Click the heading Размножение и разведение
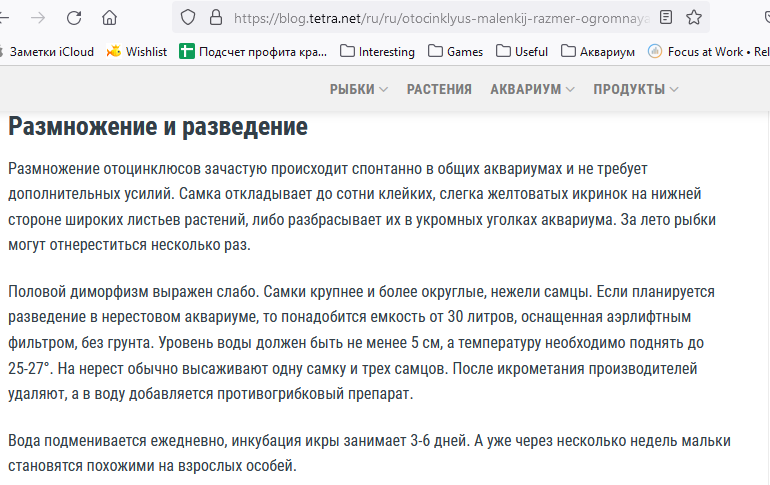This screenshot has width=770, height=485. click(158, 127)
